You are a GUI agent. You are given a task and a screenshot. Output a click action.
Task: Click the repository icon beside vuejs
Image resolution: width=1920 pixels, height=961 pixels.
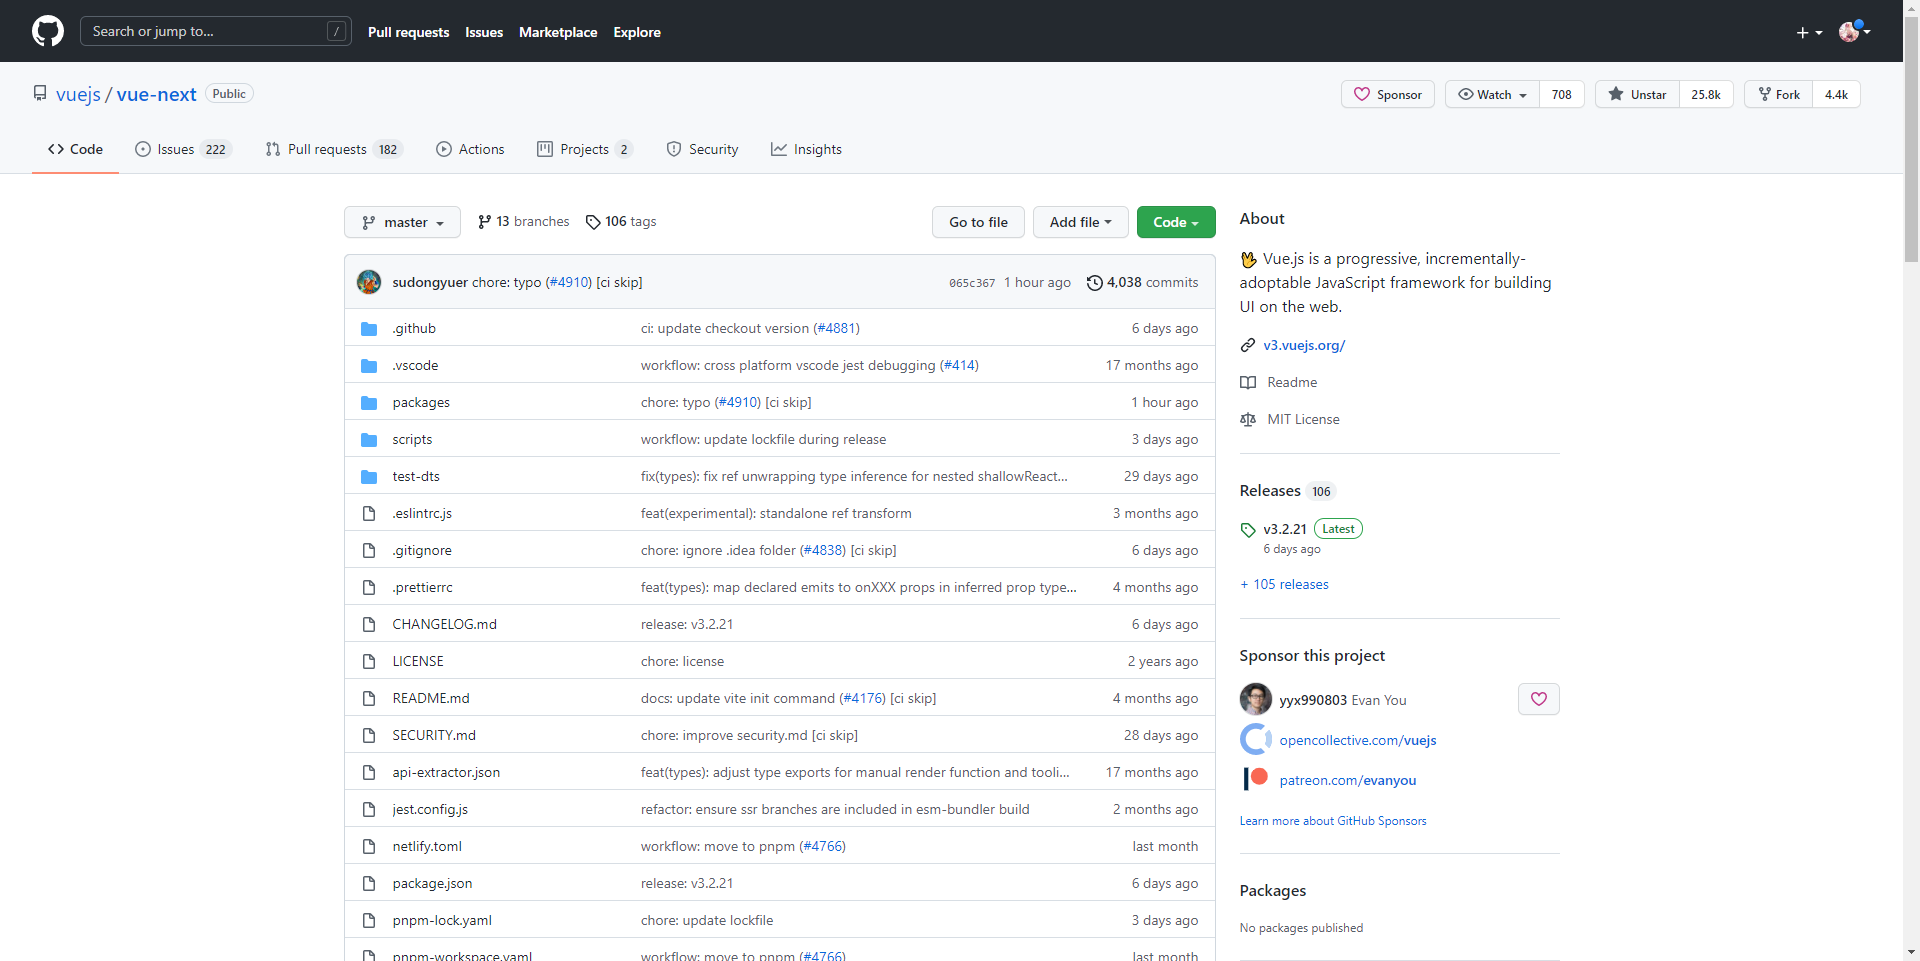40,93
